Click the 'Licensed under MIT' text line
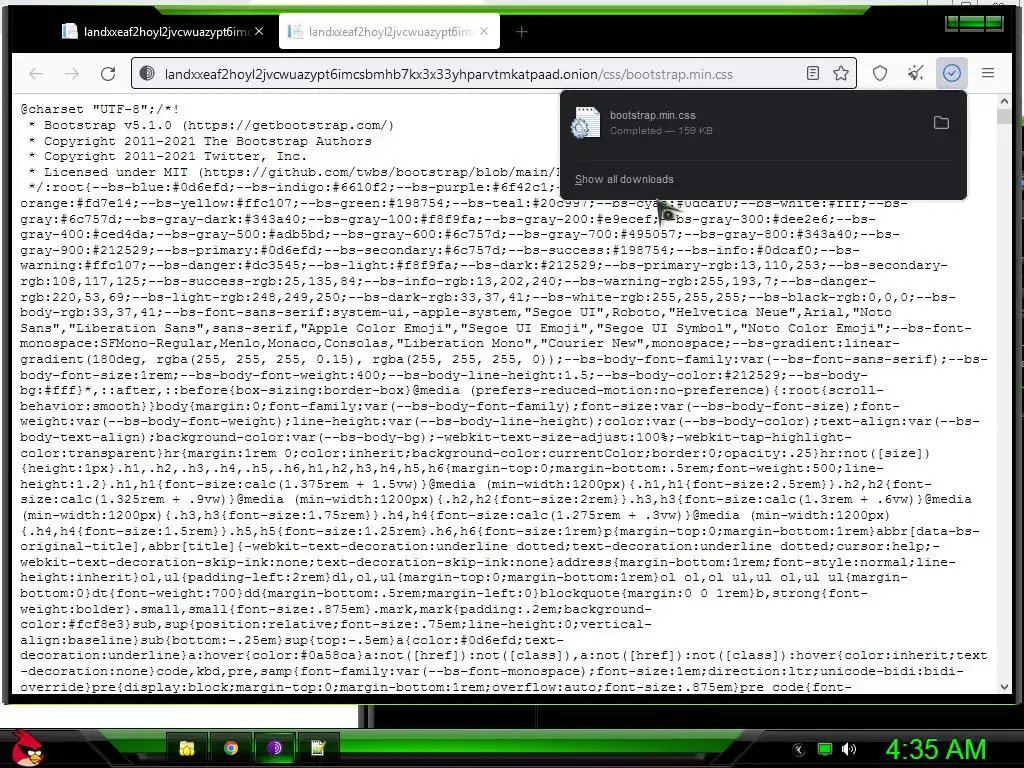 tap(295, 172)
